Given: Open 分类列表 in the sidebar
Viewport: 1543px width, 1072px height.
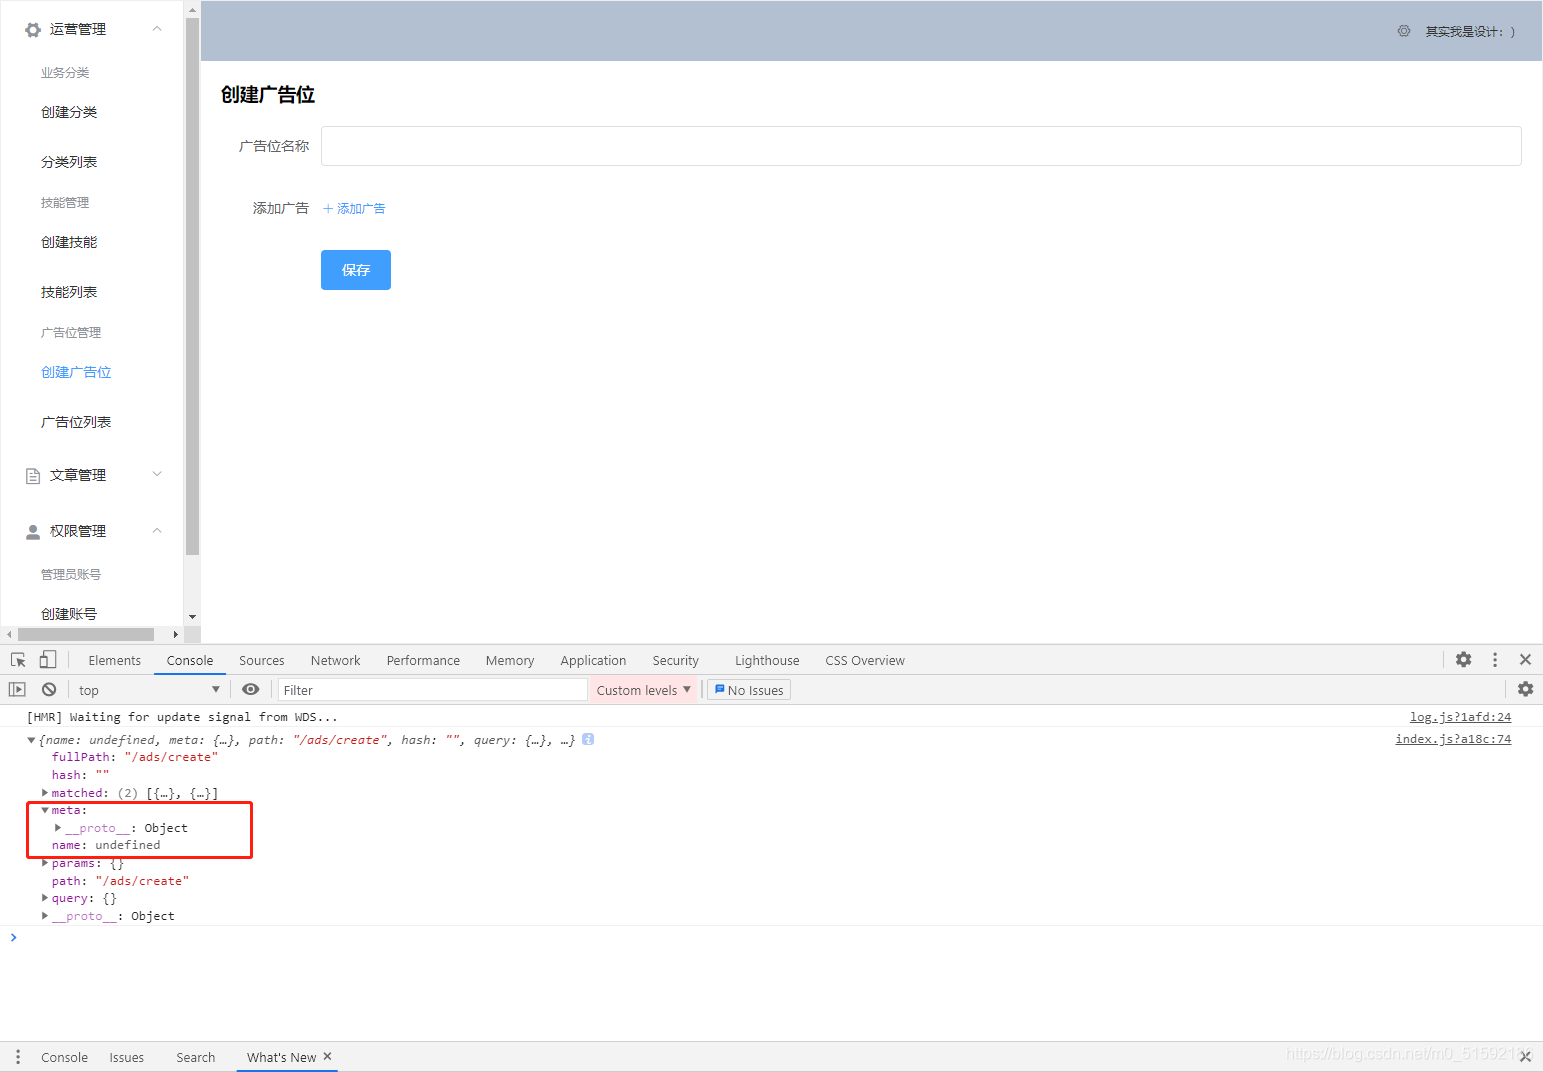Looking at the screenshot, I should pos(69,163).
